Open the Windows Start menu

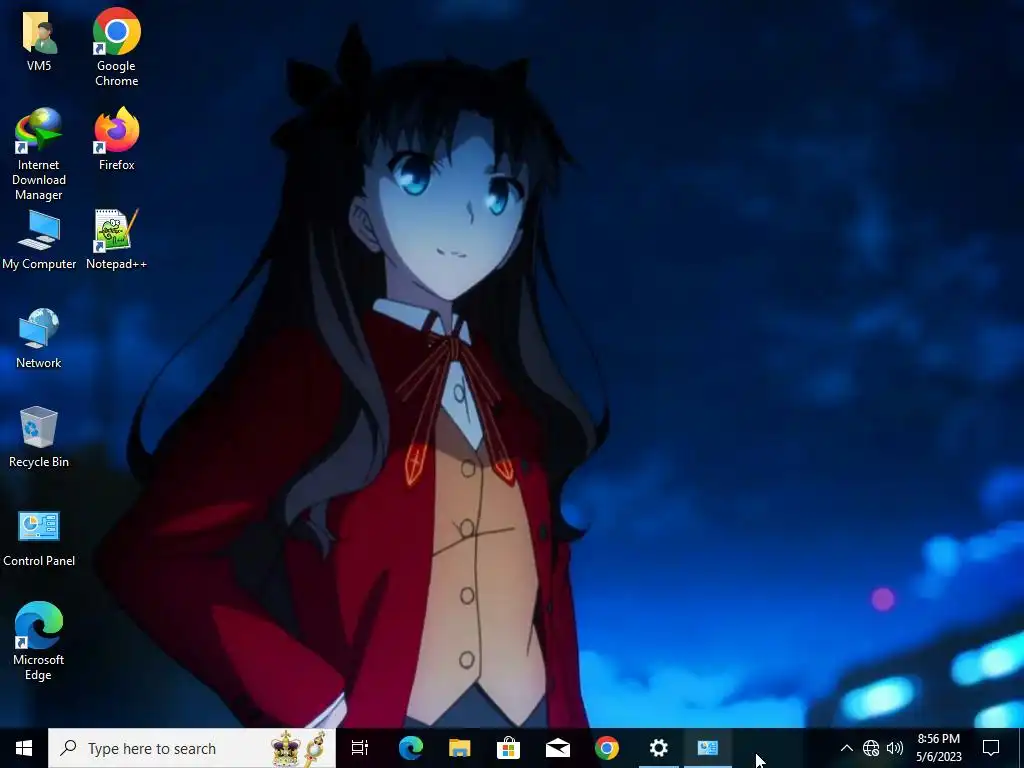(24, 748)
